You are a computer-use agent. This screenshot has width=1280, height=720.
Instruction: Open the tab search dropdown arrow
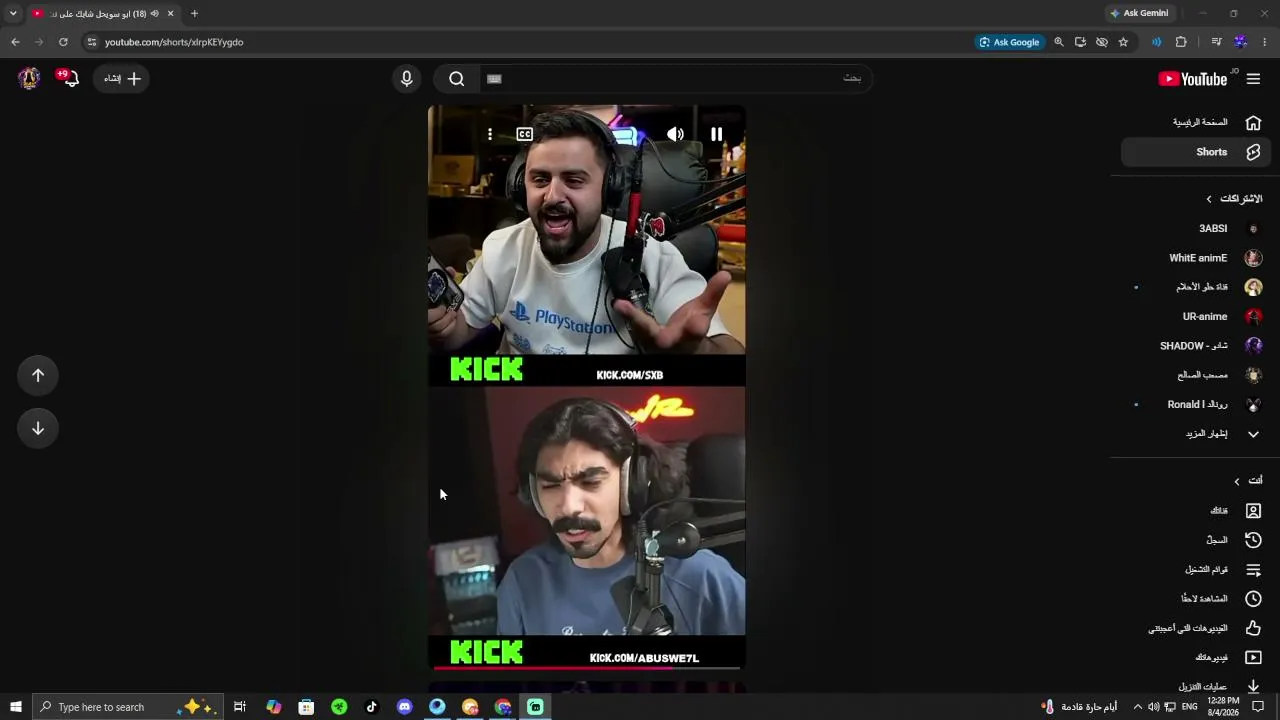13,13
